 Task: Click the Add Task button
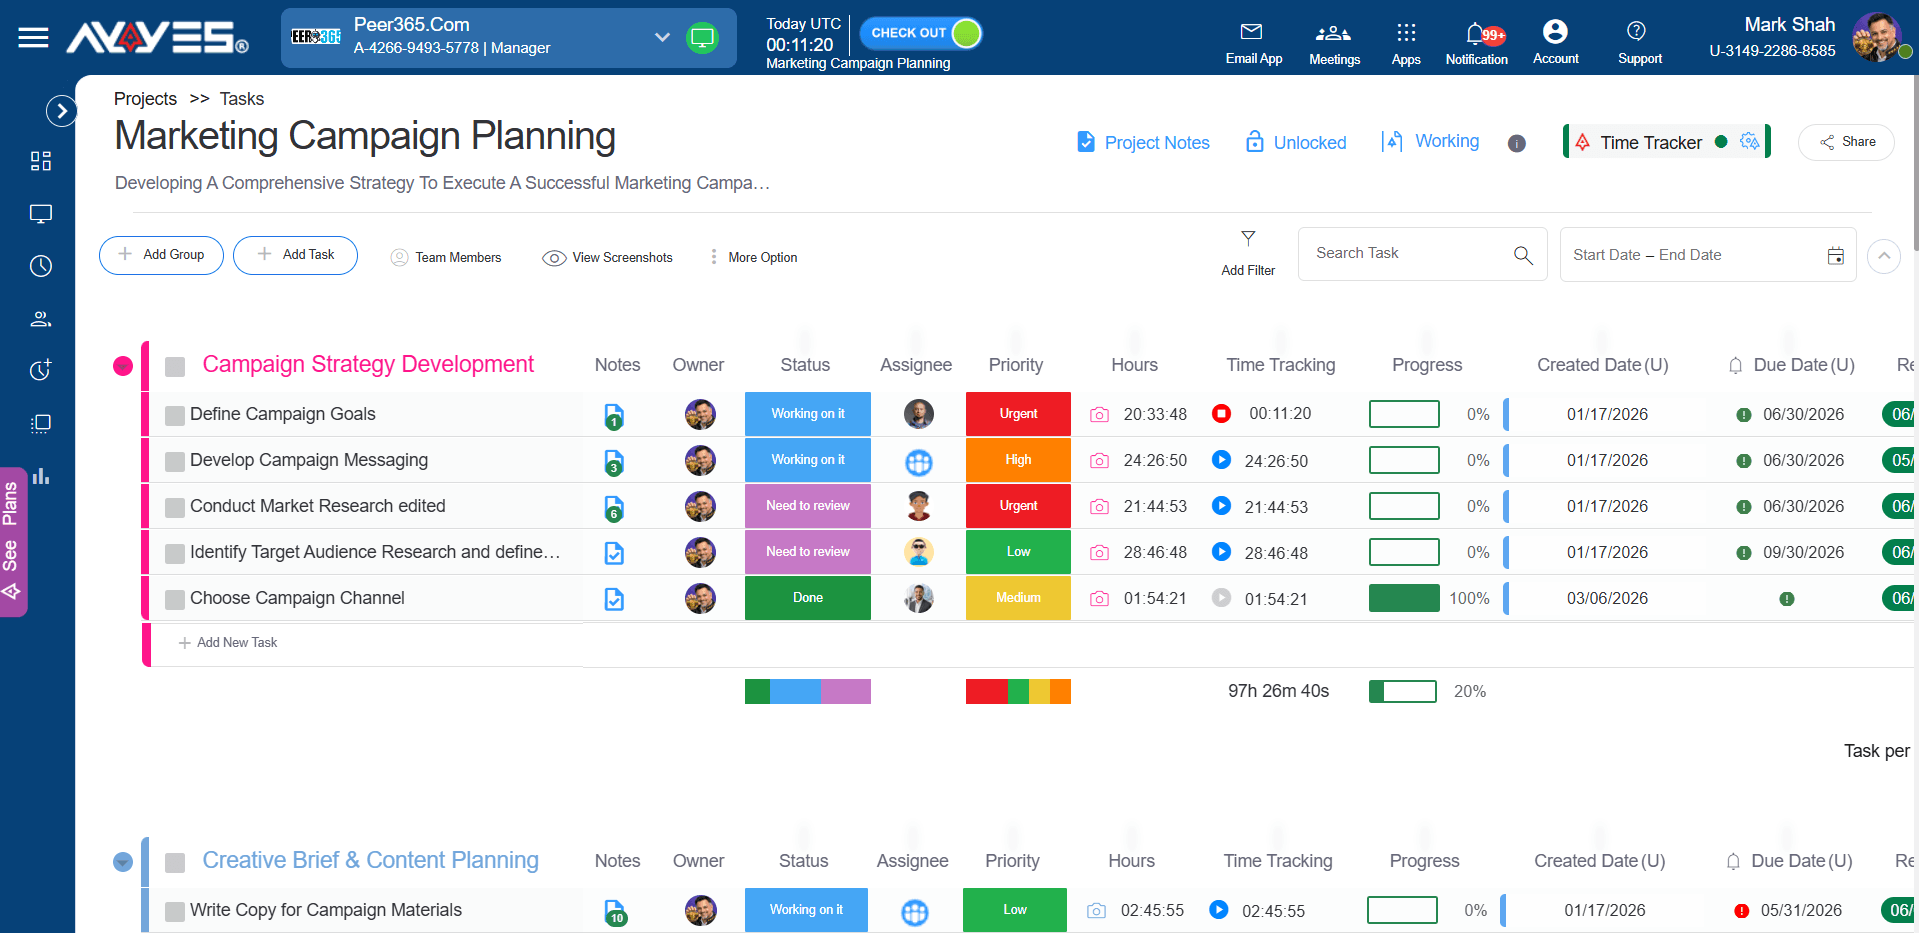click(295, 255)
